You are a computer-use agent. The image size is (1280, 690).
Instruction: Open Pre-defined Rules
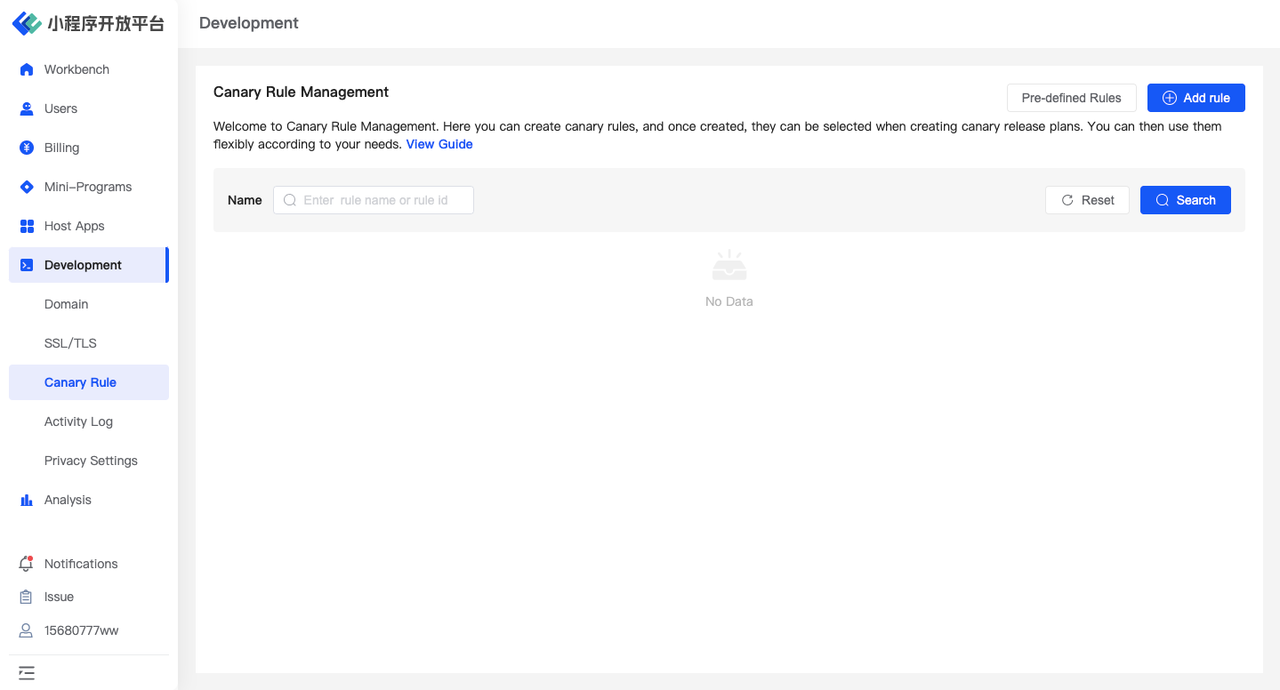(1071, 98)
